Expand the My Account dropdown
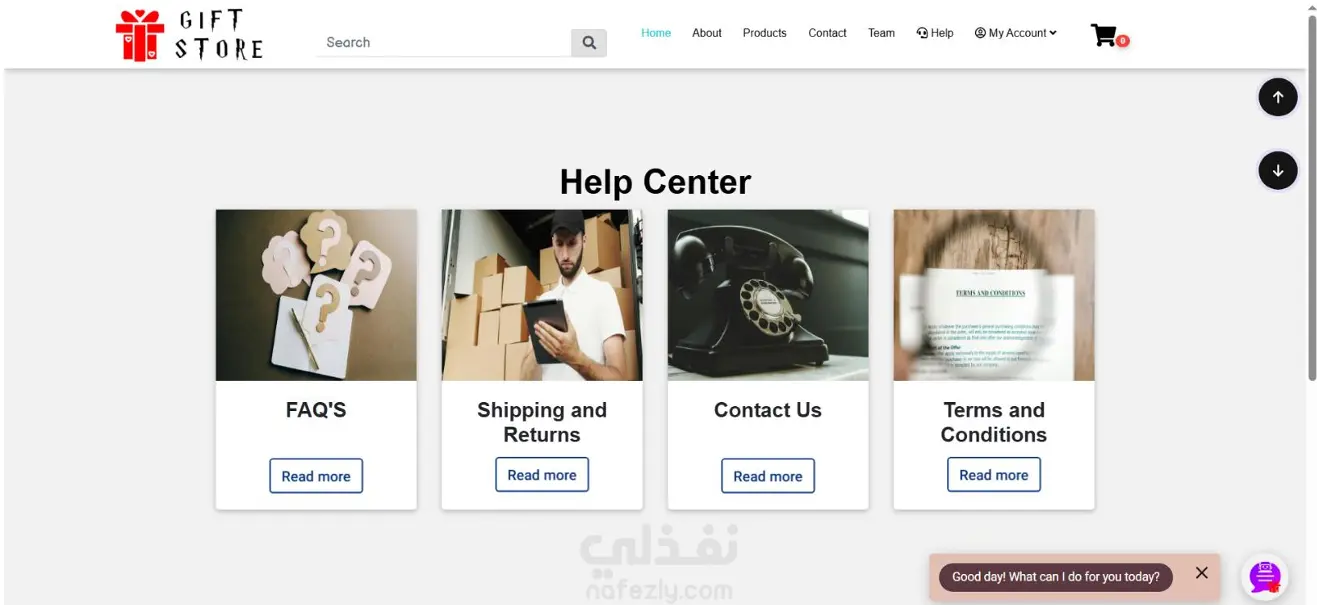 [x=1015, y=33]
